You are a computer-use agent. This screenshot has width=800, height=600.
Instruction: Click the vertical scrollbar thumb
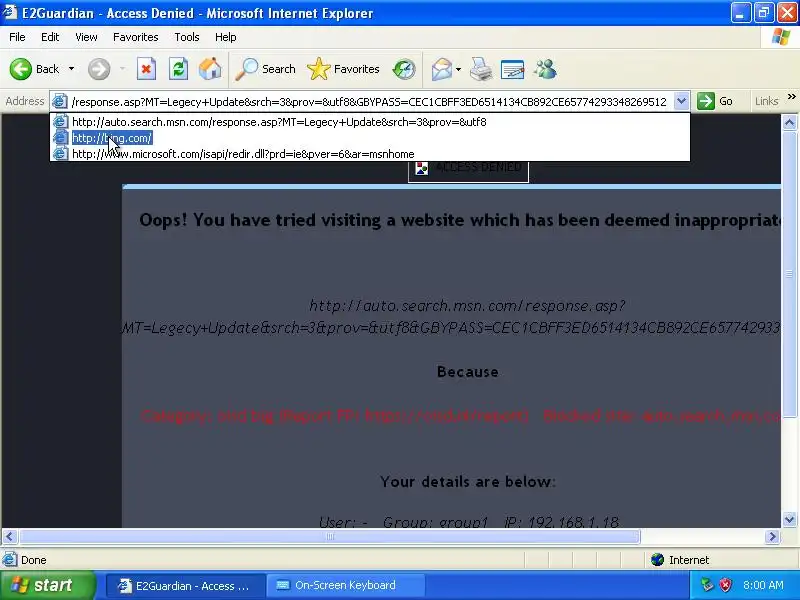point(789,273)
